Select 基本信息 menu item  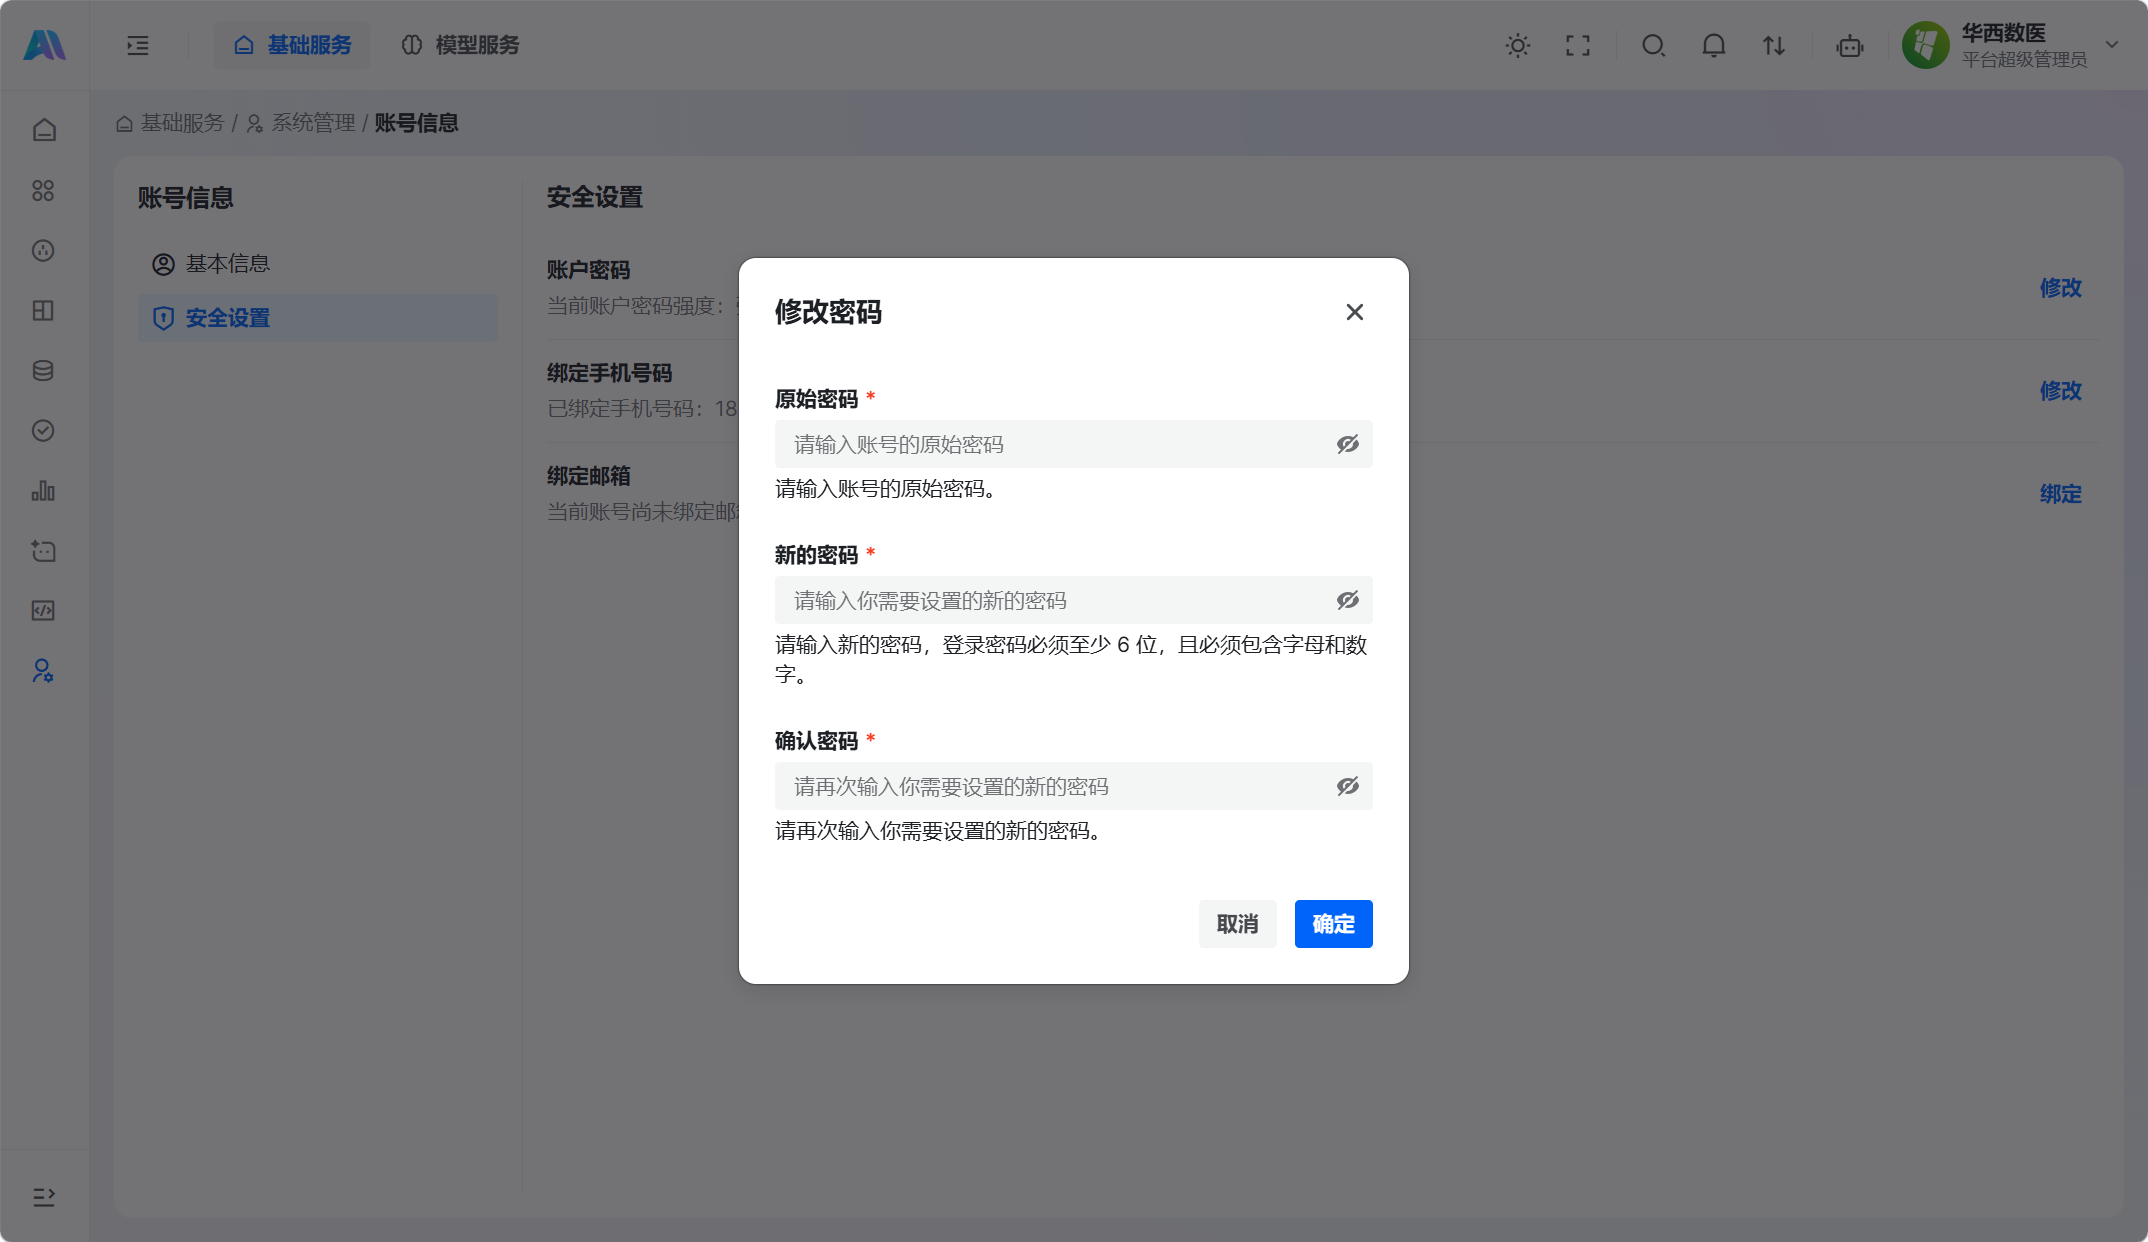pyautogui.click(x=318, y=264)
